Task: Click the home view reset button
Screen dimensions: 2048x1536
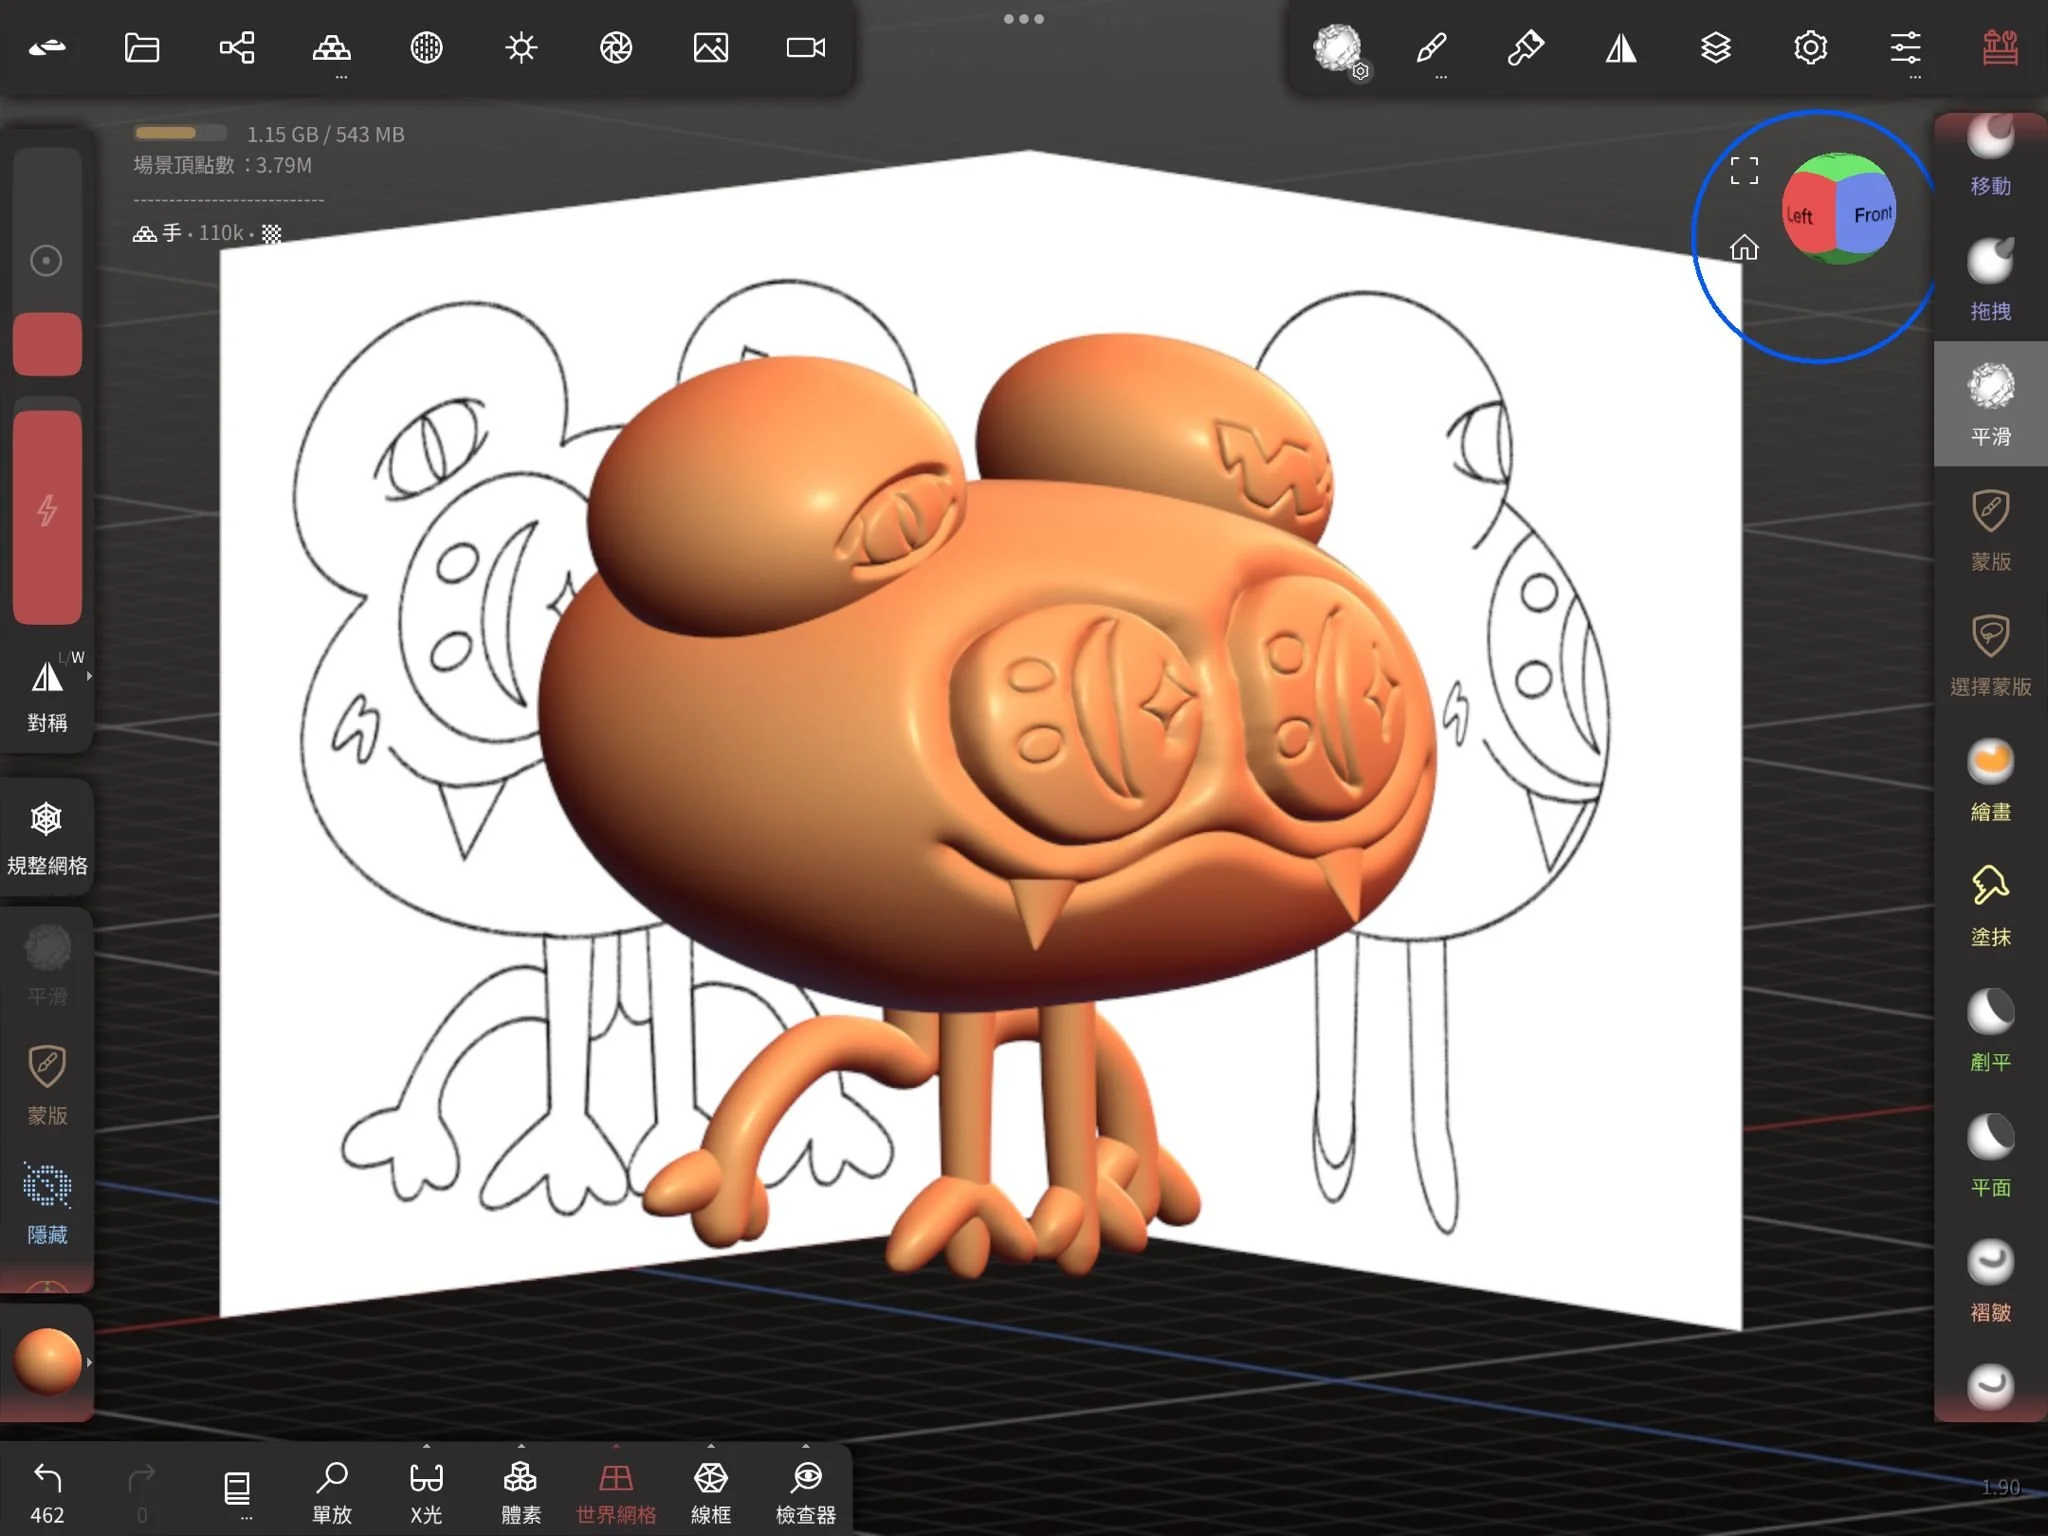Action: (x=1744, y=247)
